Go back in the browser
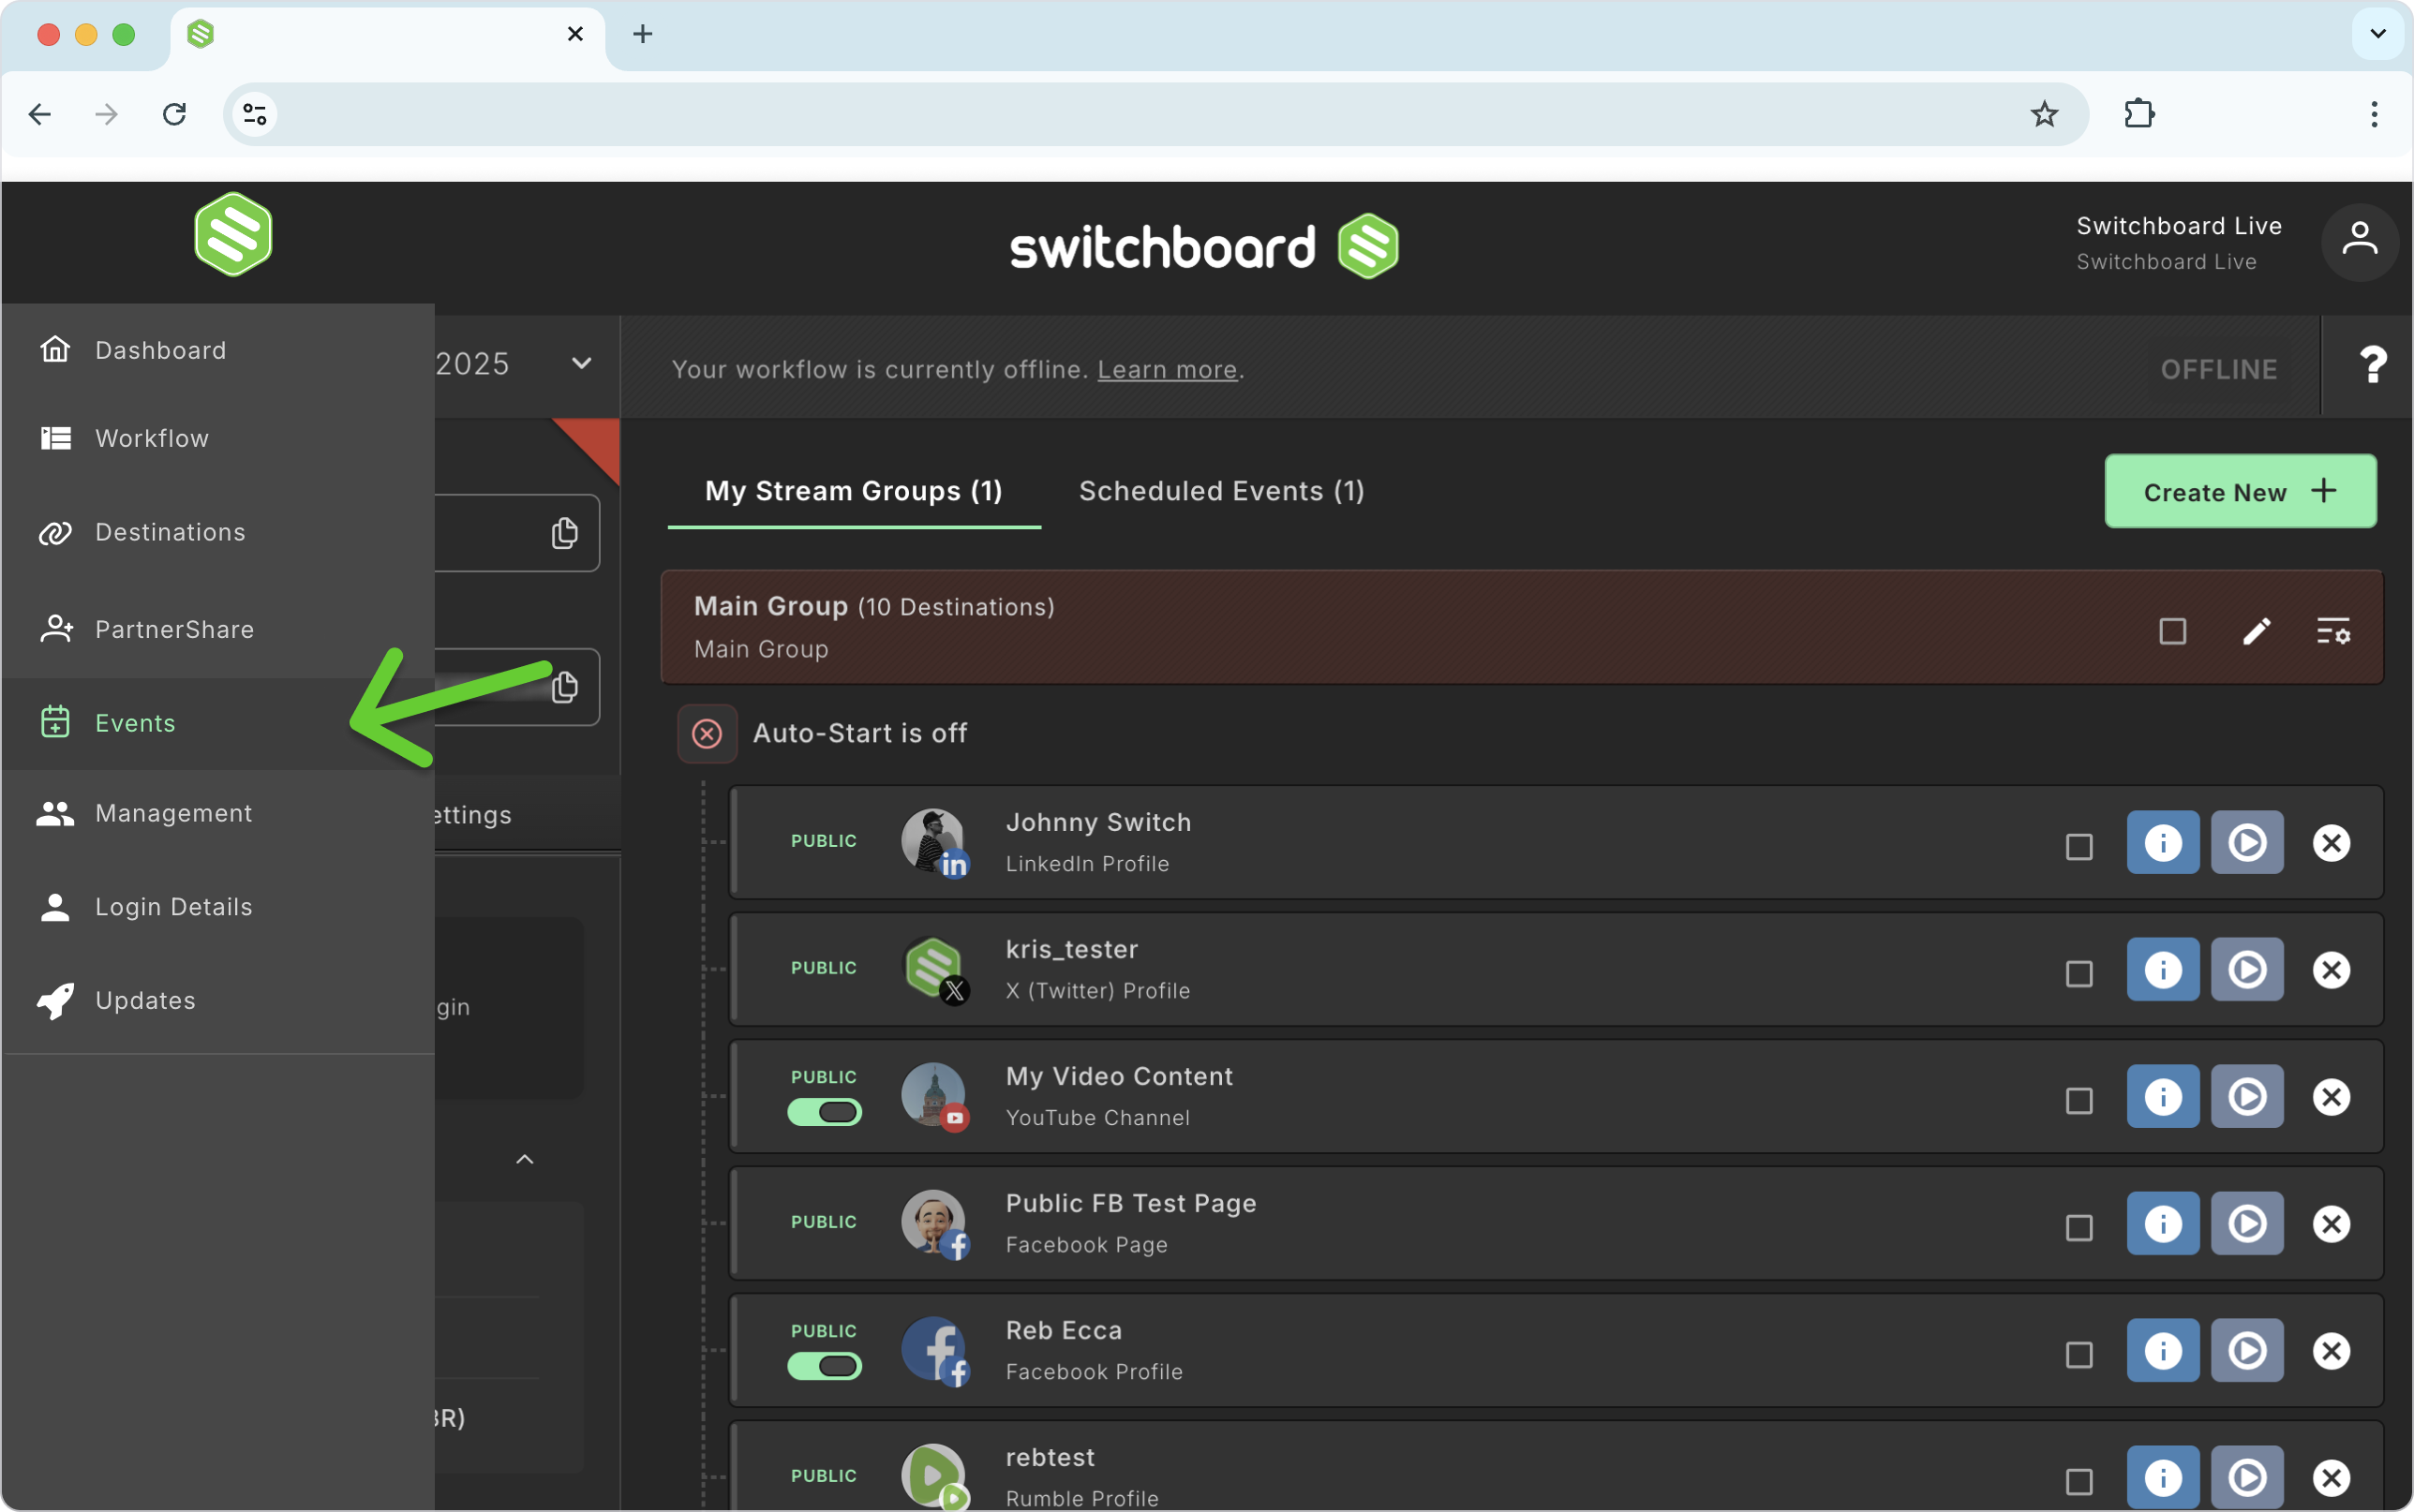2414x1512 pixels. 40,114
